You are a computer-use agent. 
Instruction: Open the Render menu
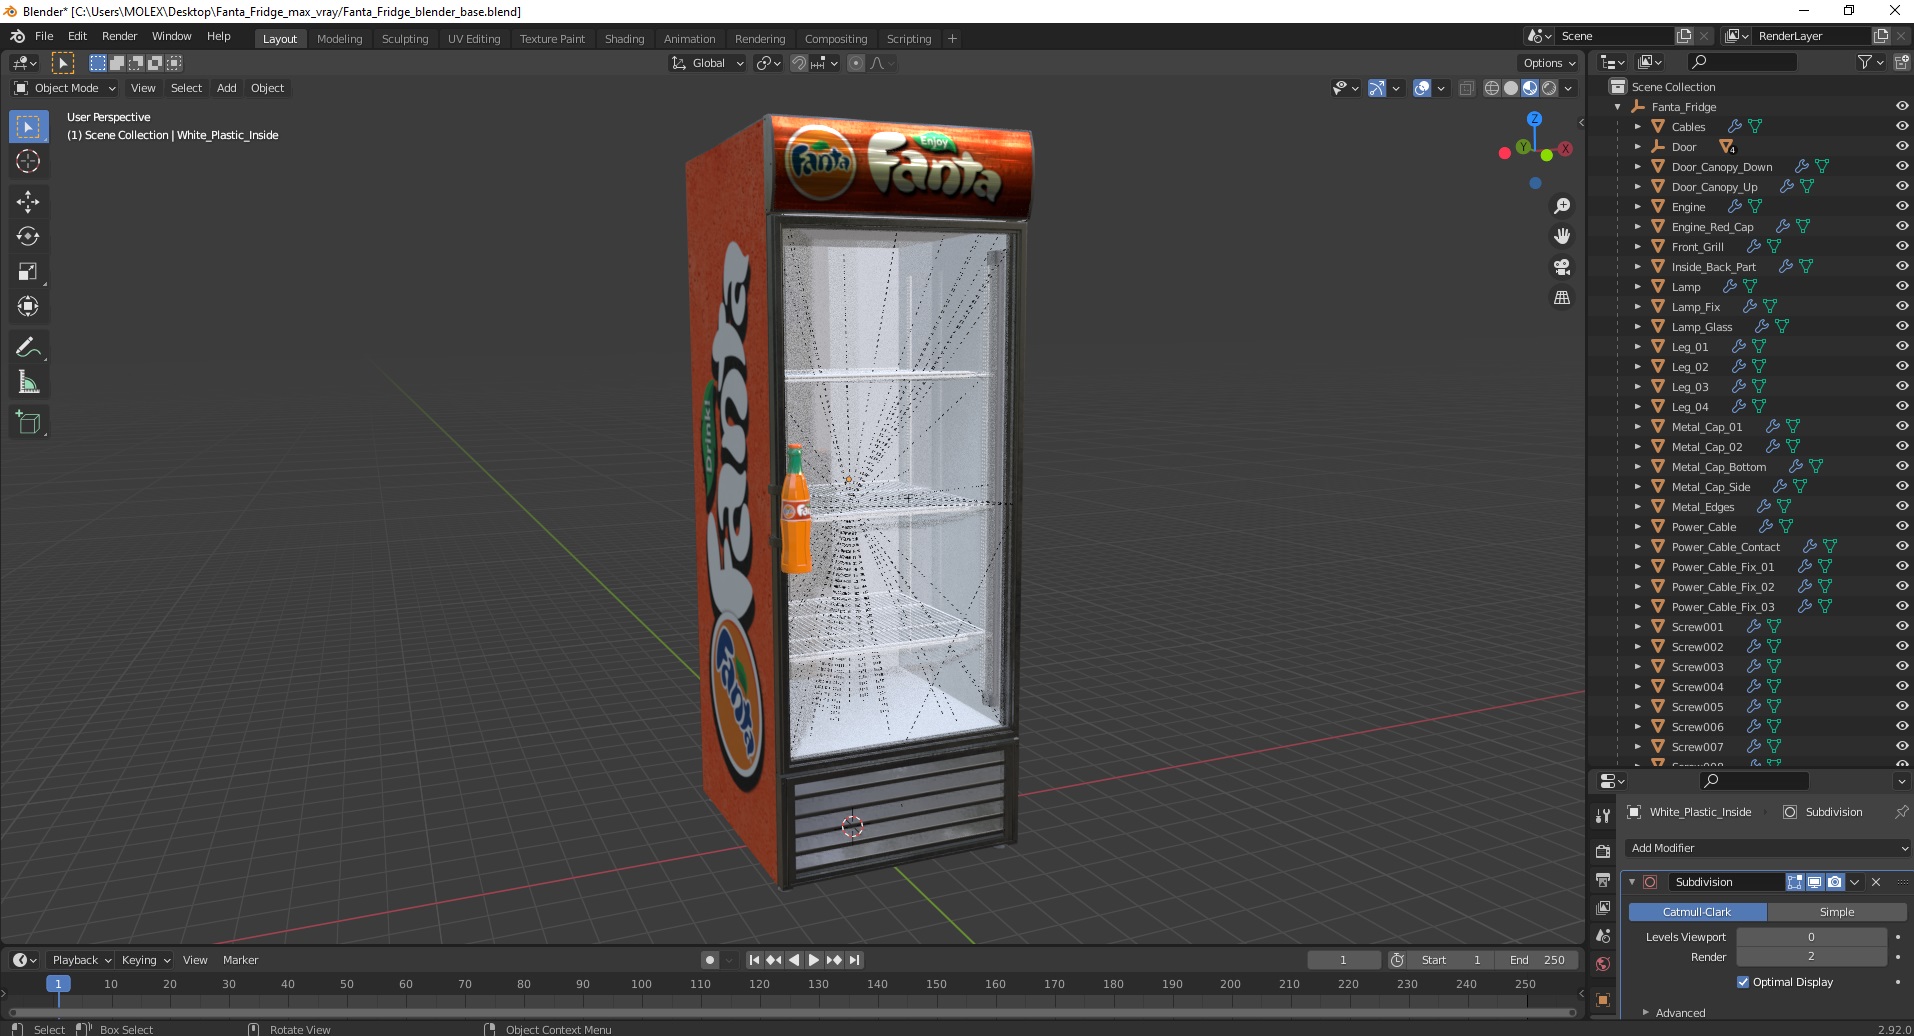point(119,36)
